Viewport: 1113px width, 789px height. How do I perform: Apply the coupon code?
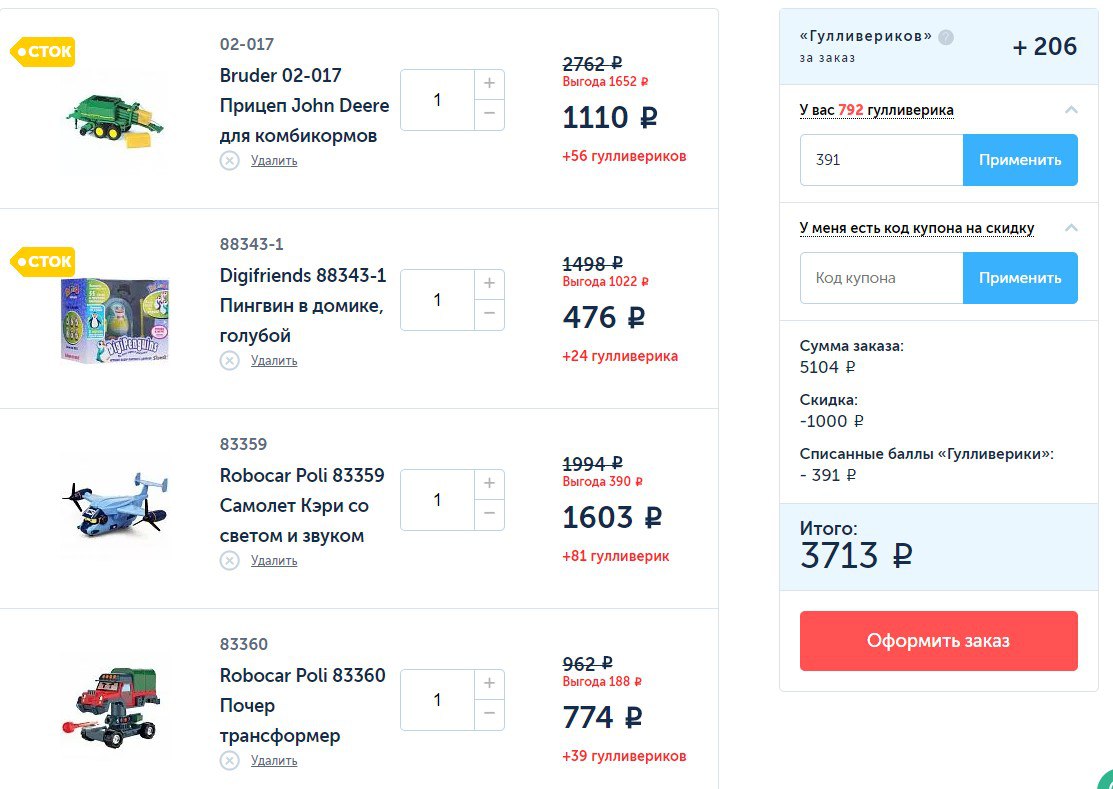tap(1020, 277)
